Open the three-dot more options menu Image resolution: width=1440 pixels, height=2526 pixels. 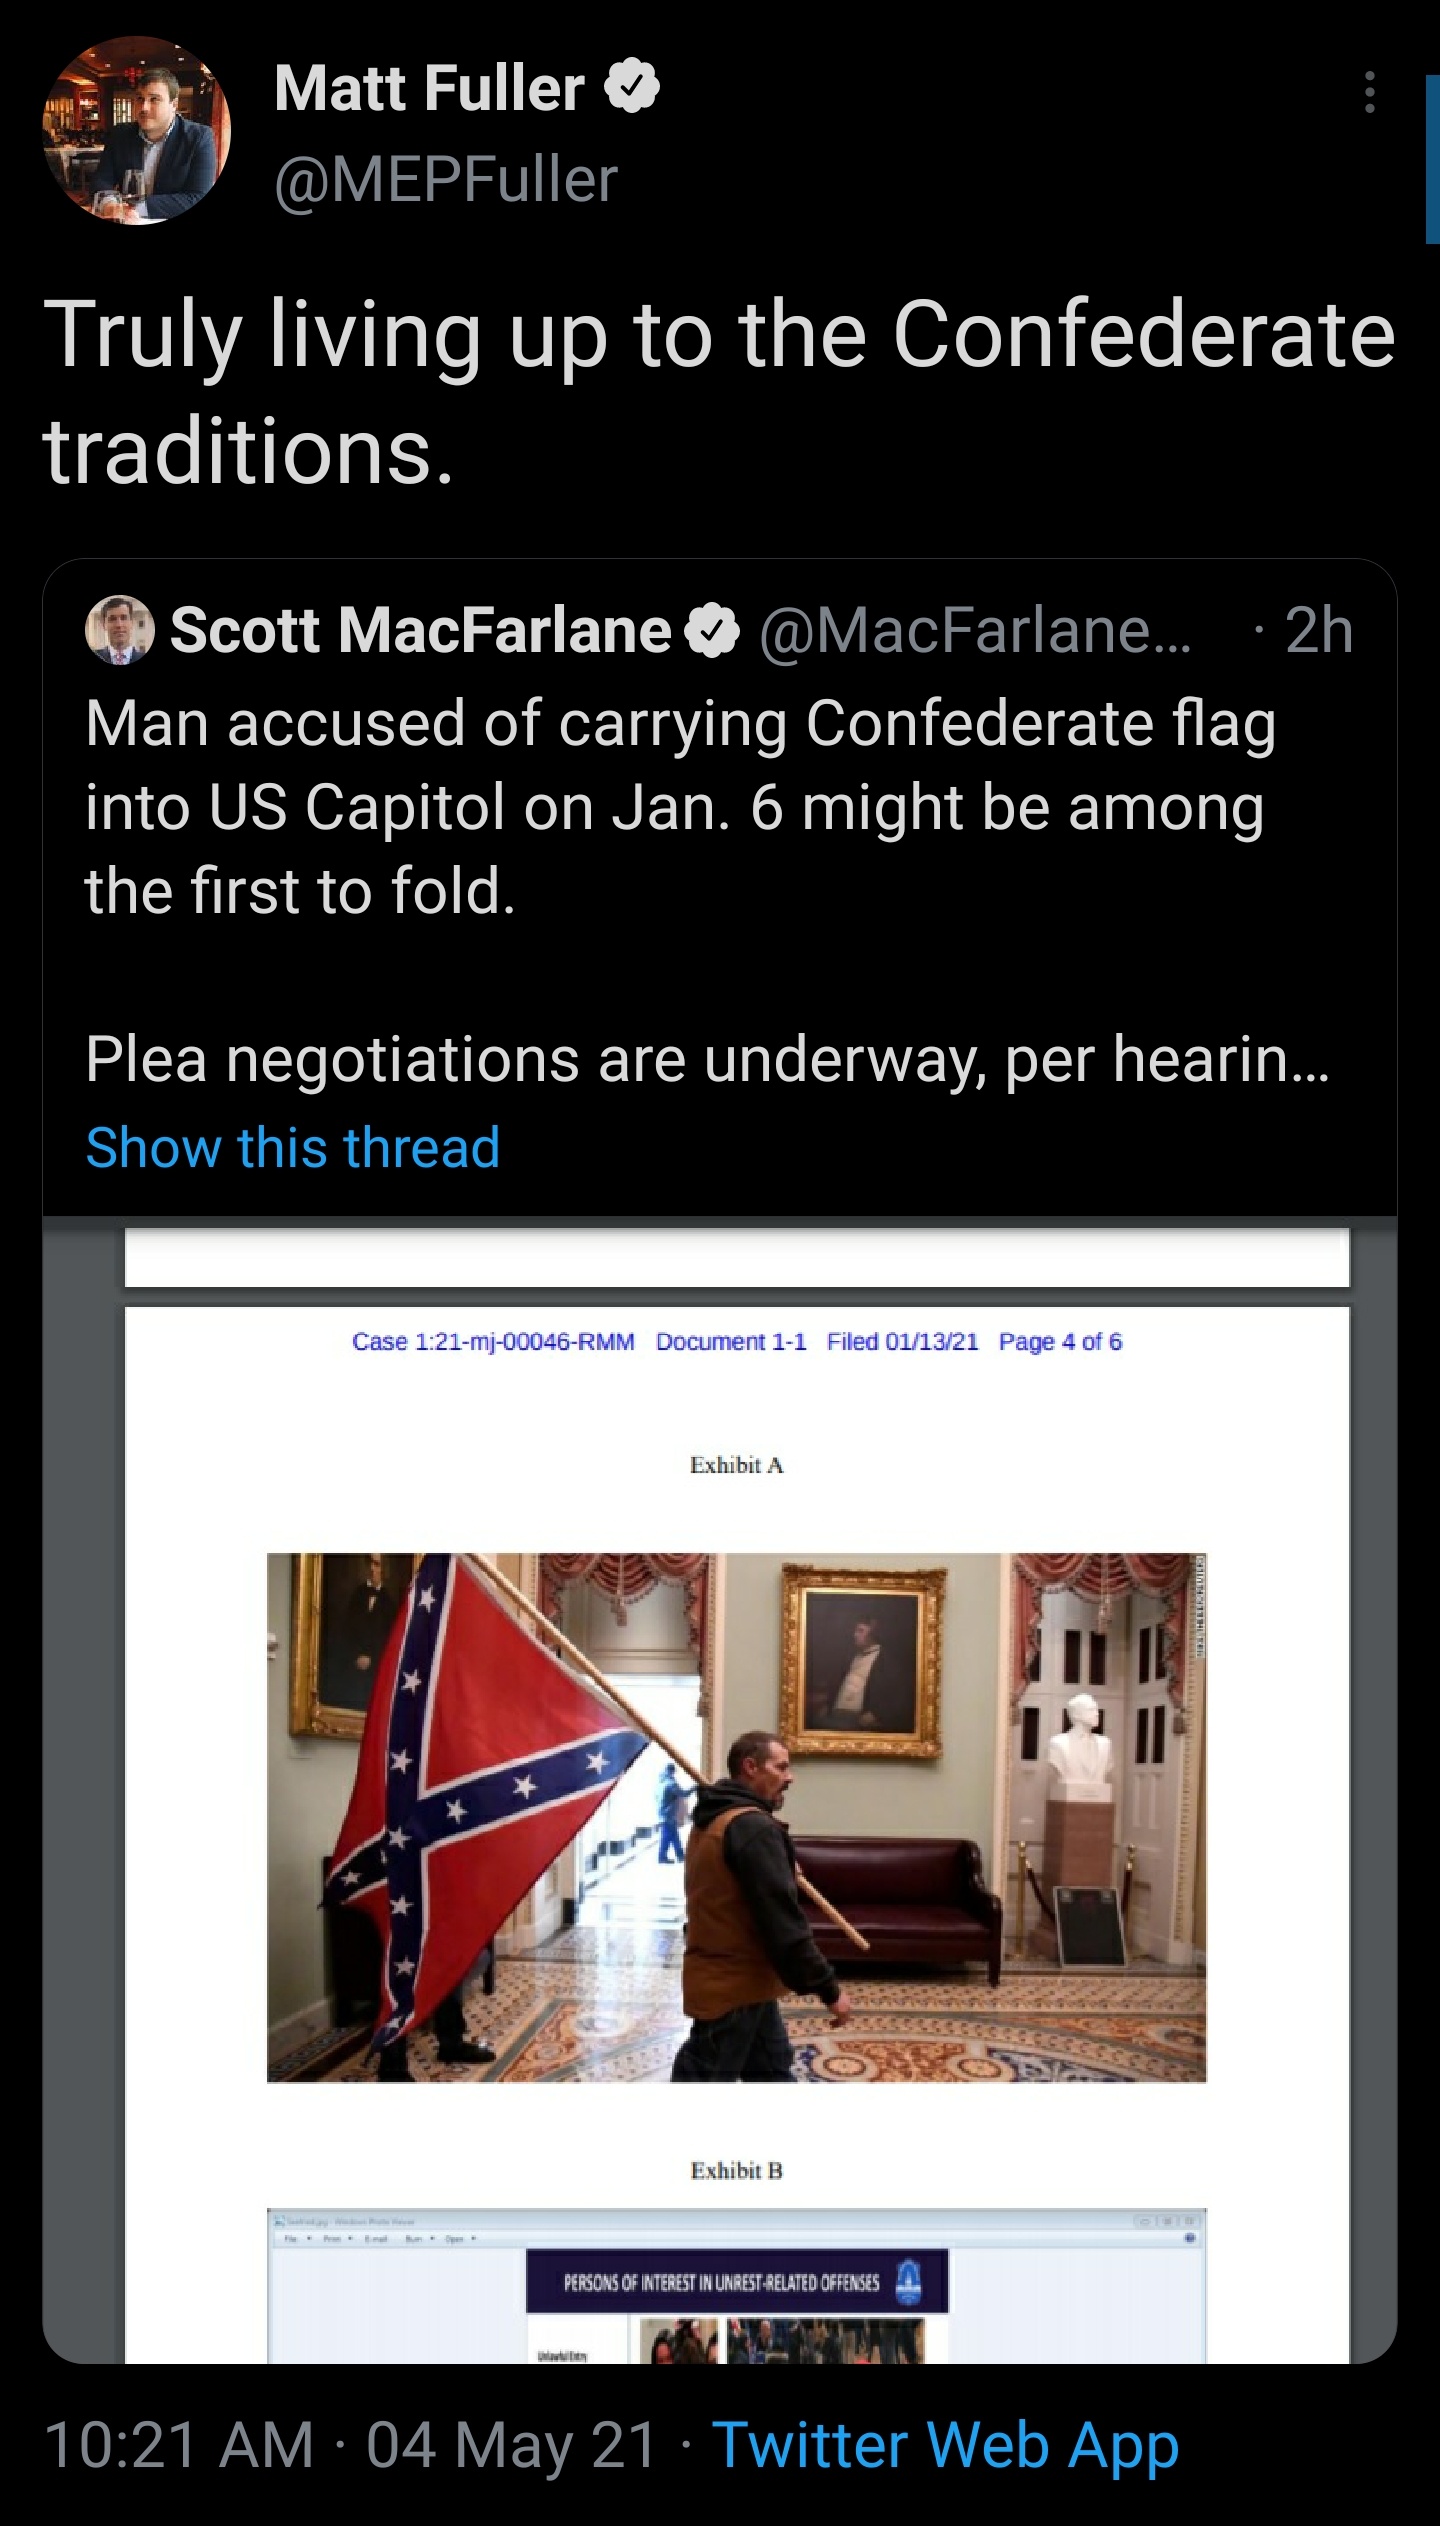(1370, 93)
